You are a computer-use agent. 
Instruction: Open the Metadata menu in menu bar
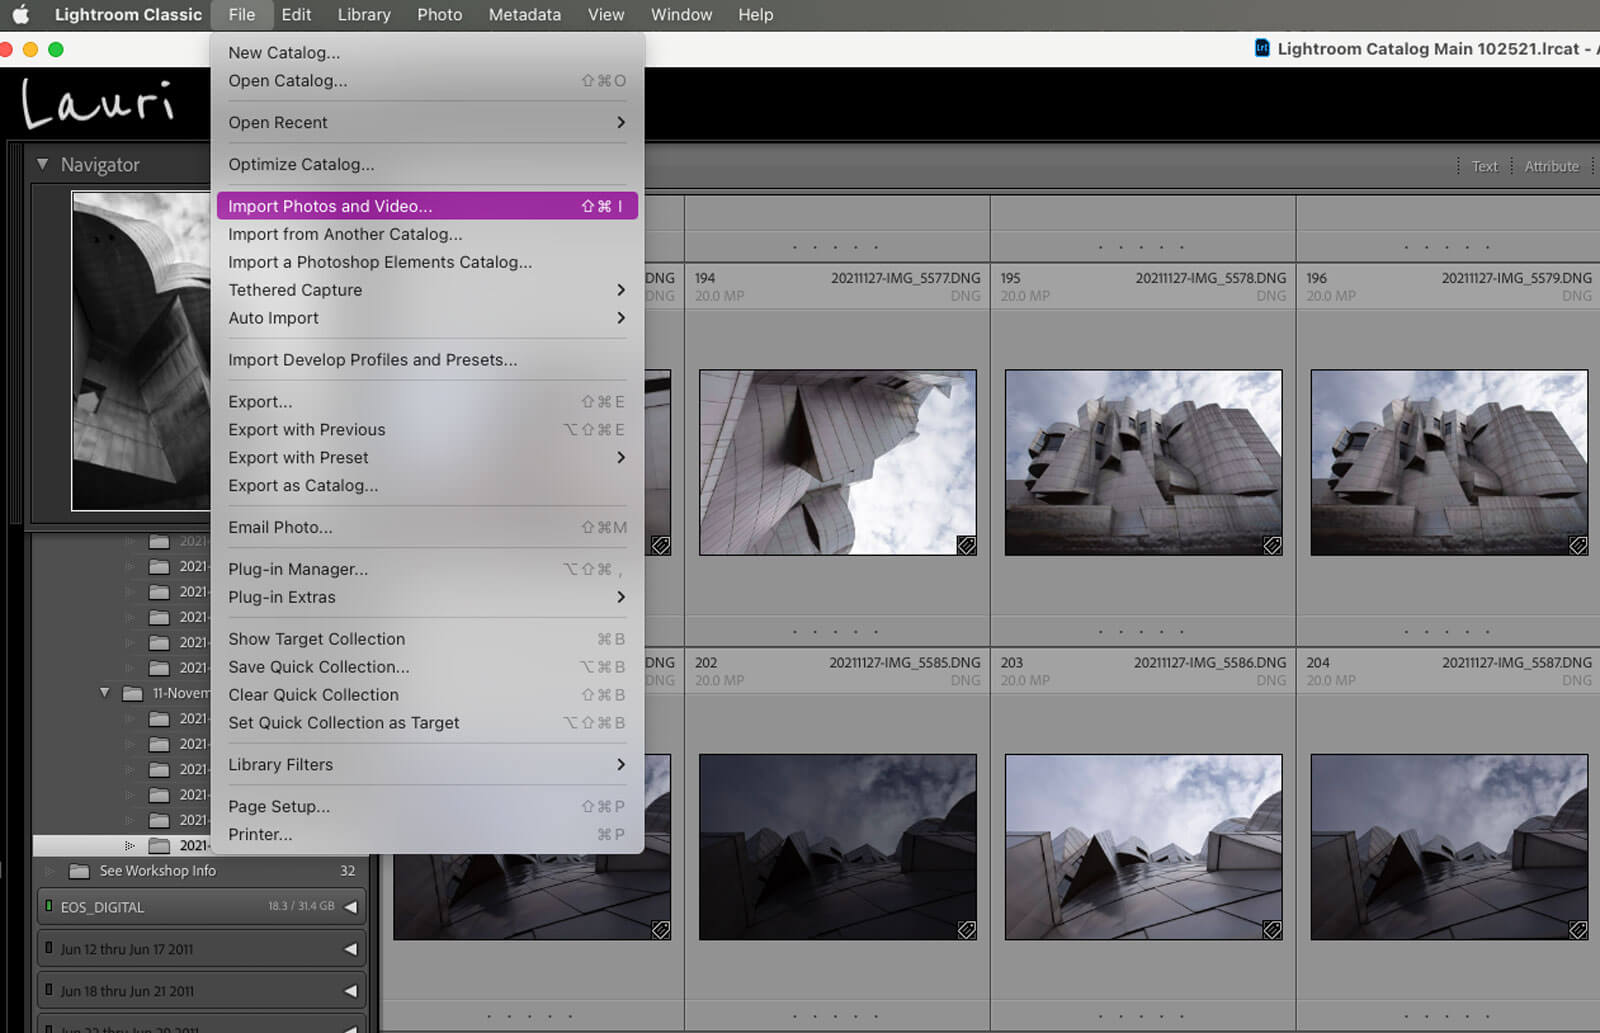(524, 15)
